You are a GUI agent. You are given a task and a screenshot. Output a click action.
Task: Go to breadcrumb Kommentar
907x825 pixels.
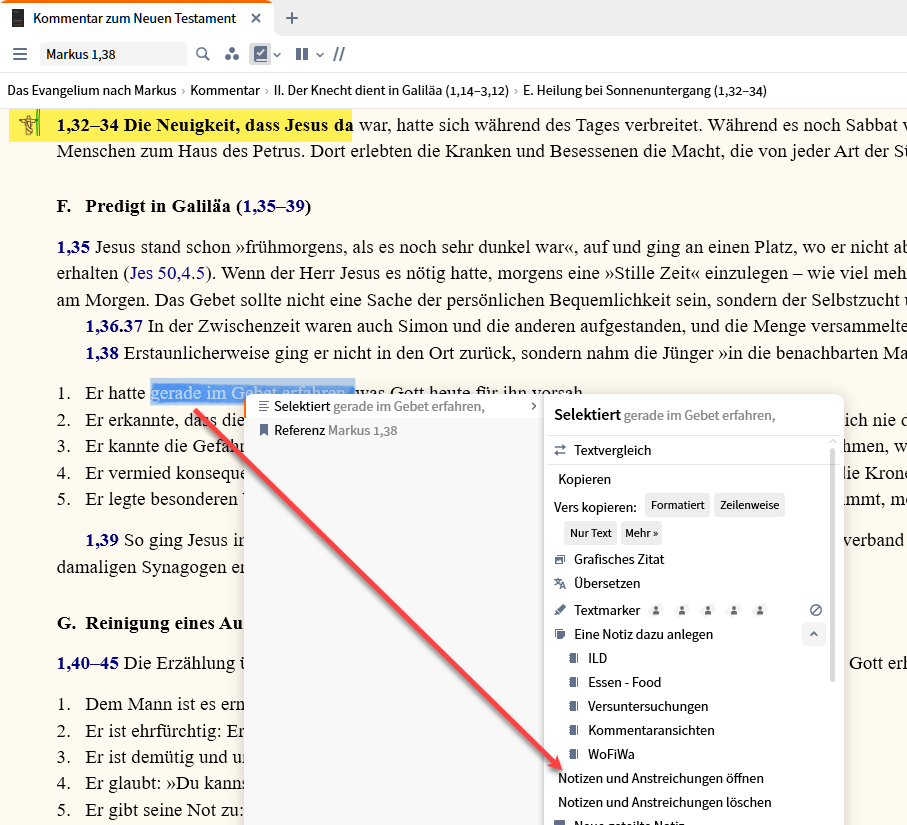[225, 91]
